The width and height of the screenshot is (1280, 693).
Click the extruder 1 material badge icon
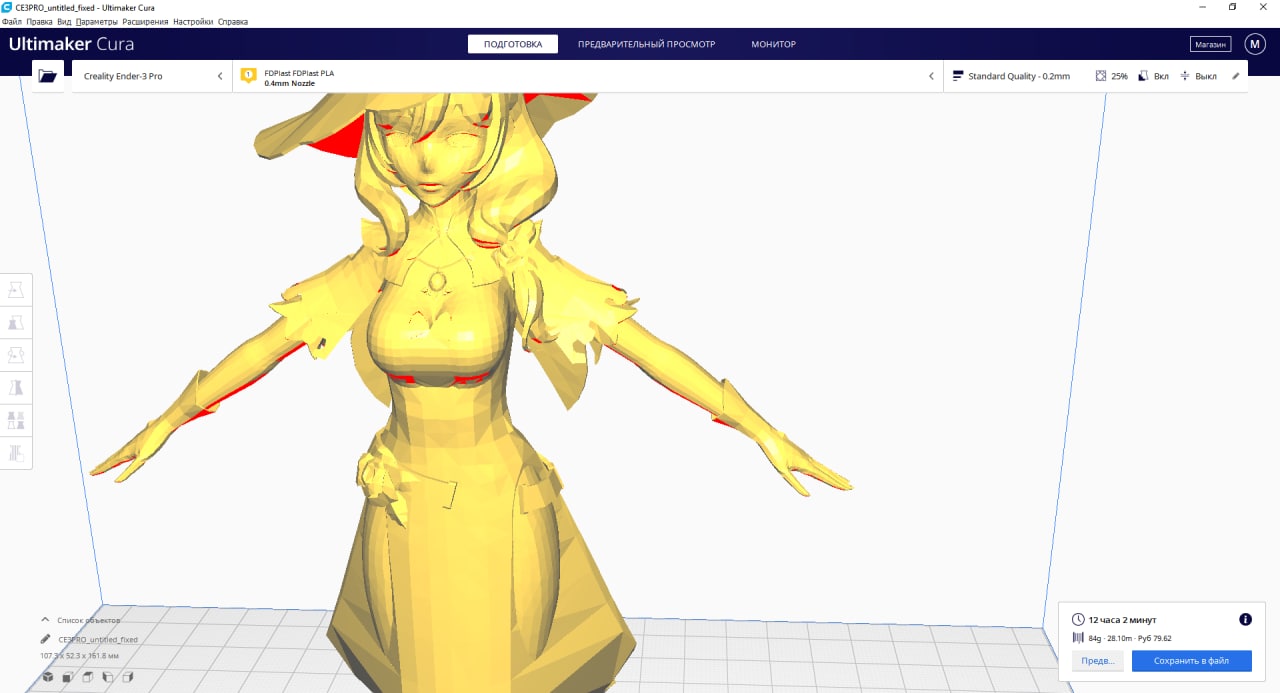pos(249,76)
